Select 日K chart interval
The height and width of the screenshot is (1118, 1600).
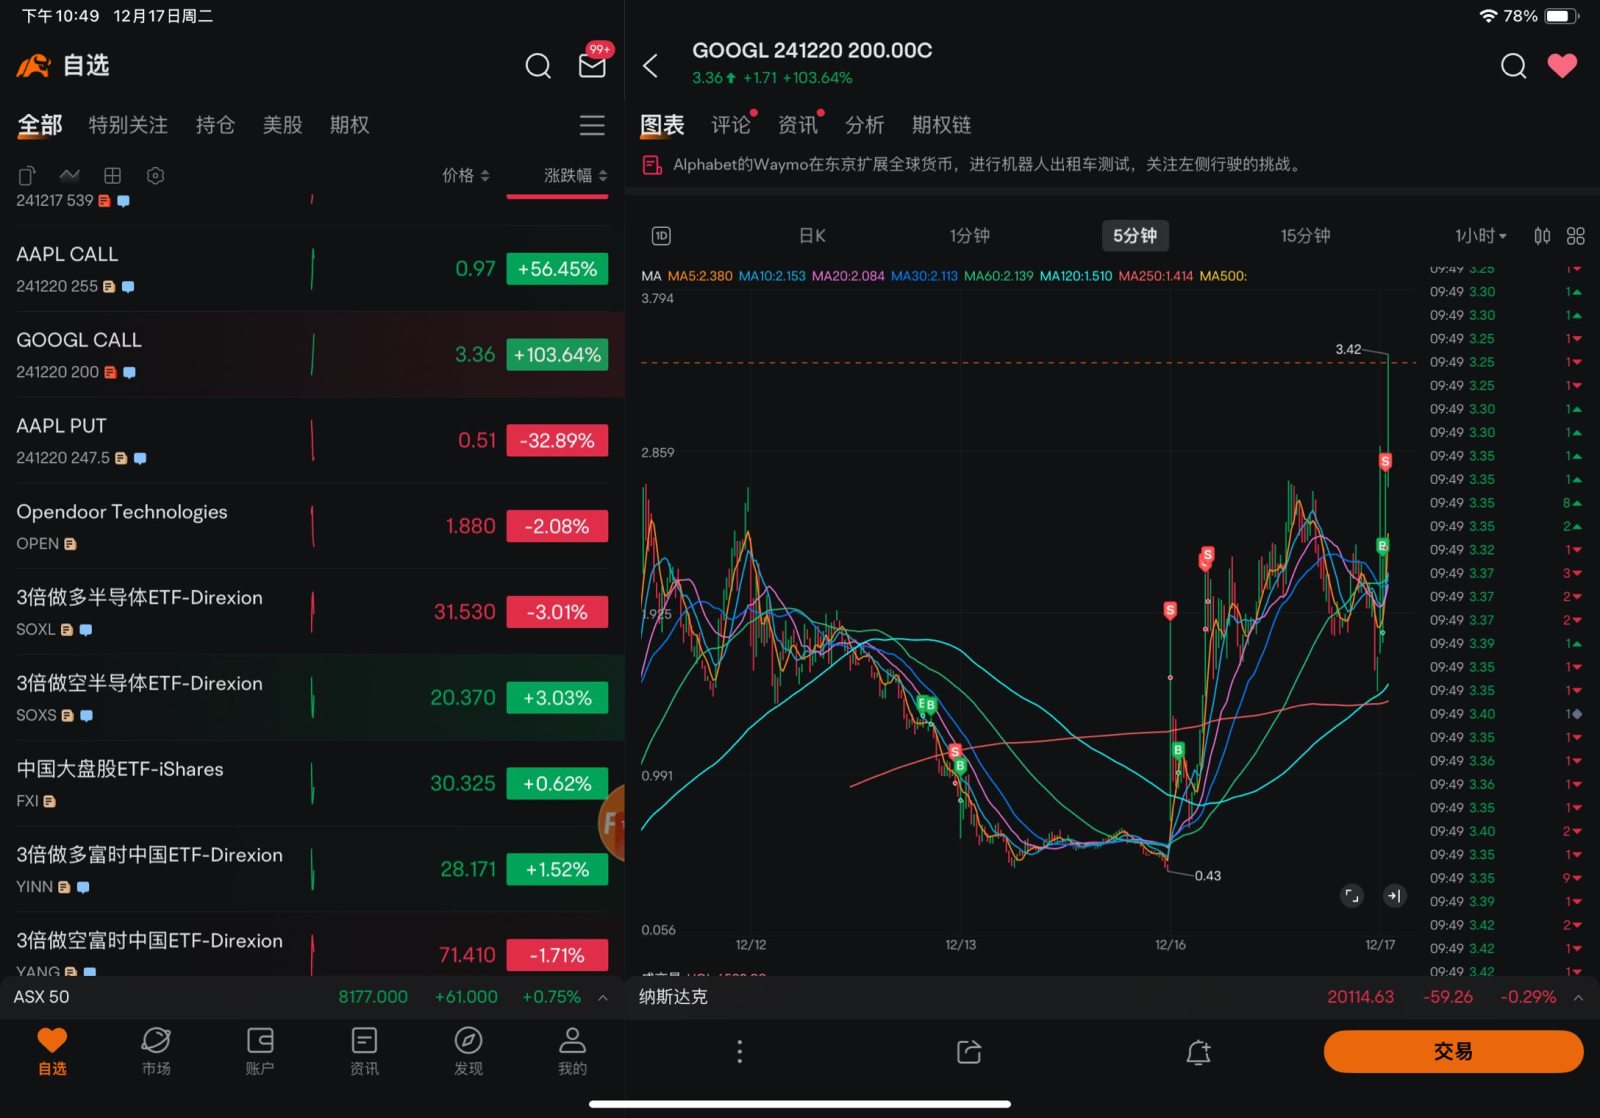(812, 236)
